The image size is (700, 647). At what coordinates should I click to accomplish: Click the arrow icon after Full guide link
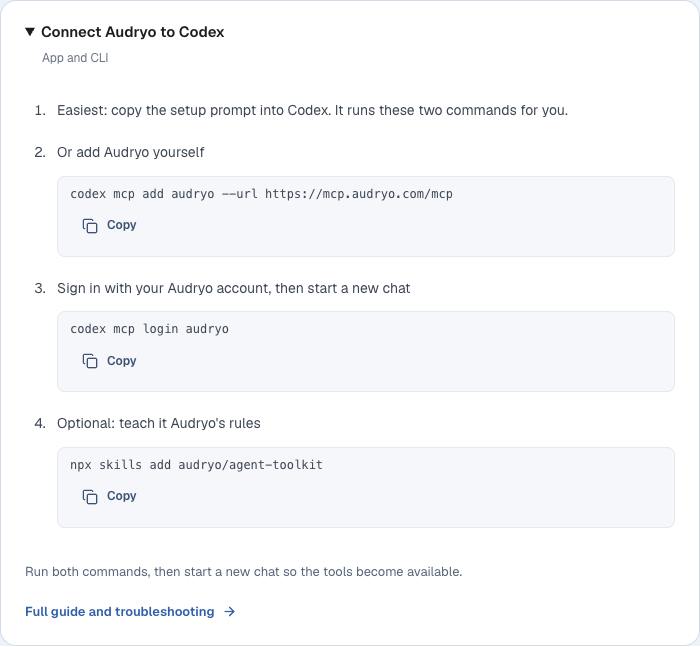229,612
